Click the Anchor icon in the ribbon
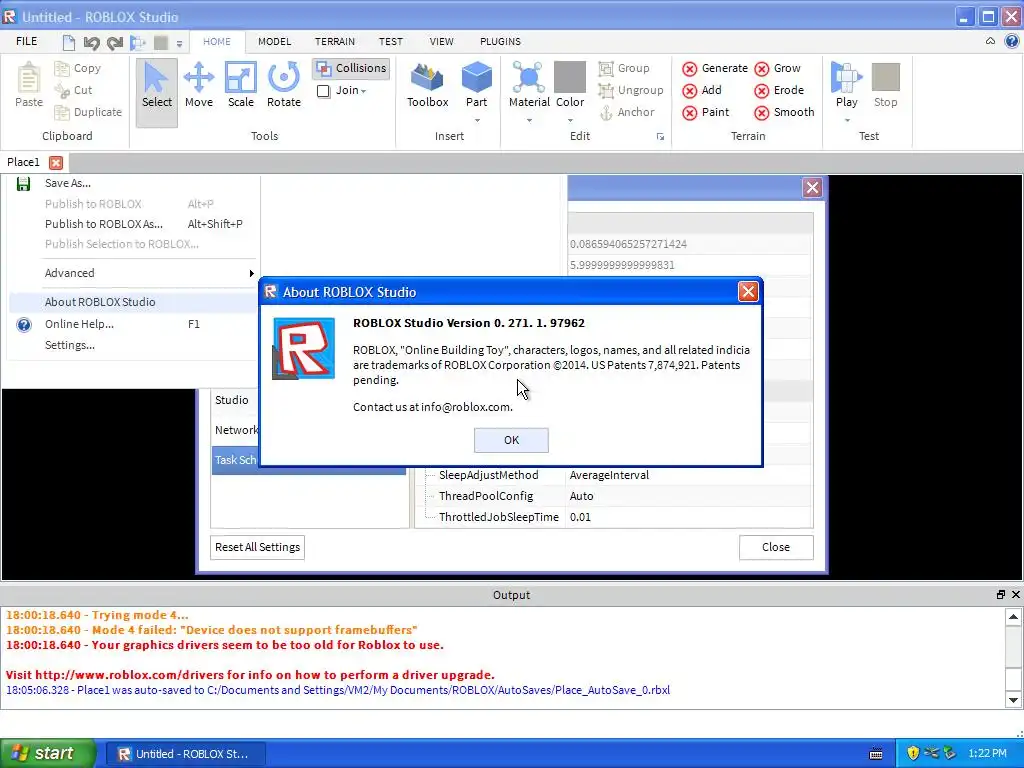The image size is (1024, 768). point(606,112)
